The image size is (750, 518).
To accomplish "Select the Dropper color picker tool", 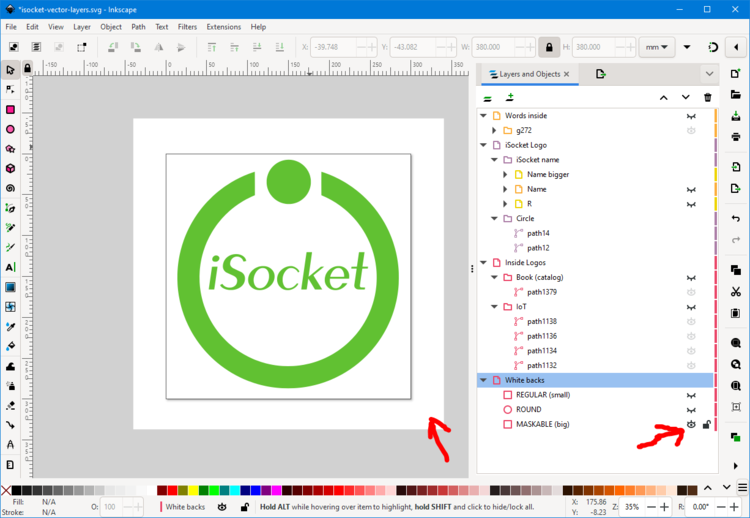I will pyautogui.click(x=10, y=327).
